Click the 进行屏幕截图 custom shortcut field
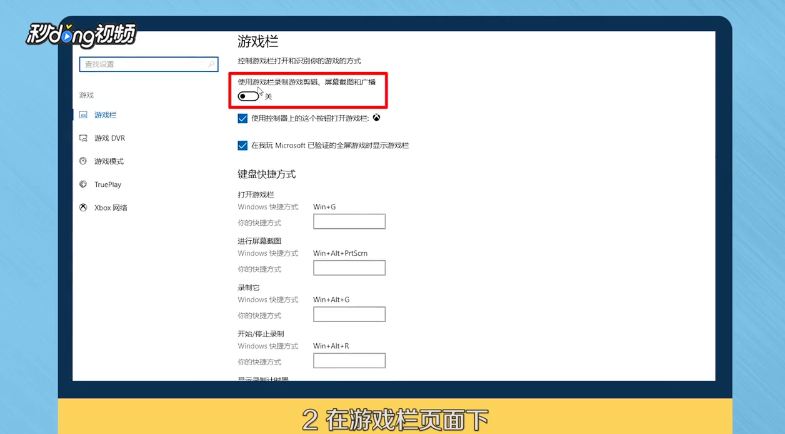785x434 pixels. 349,268
